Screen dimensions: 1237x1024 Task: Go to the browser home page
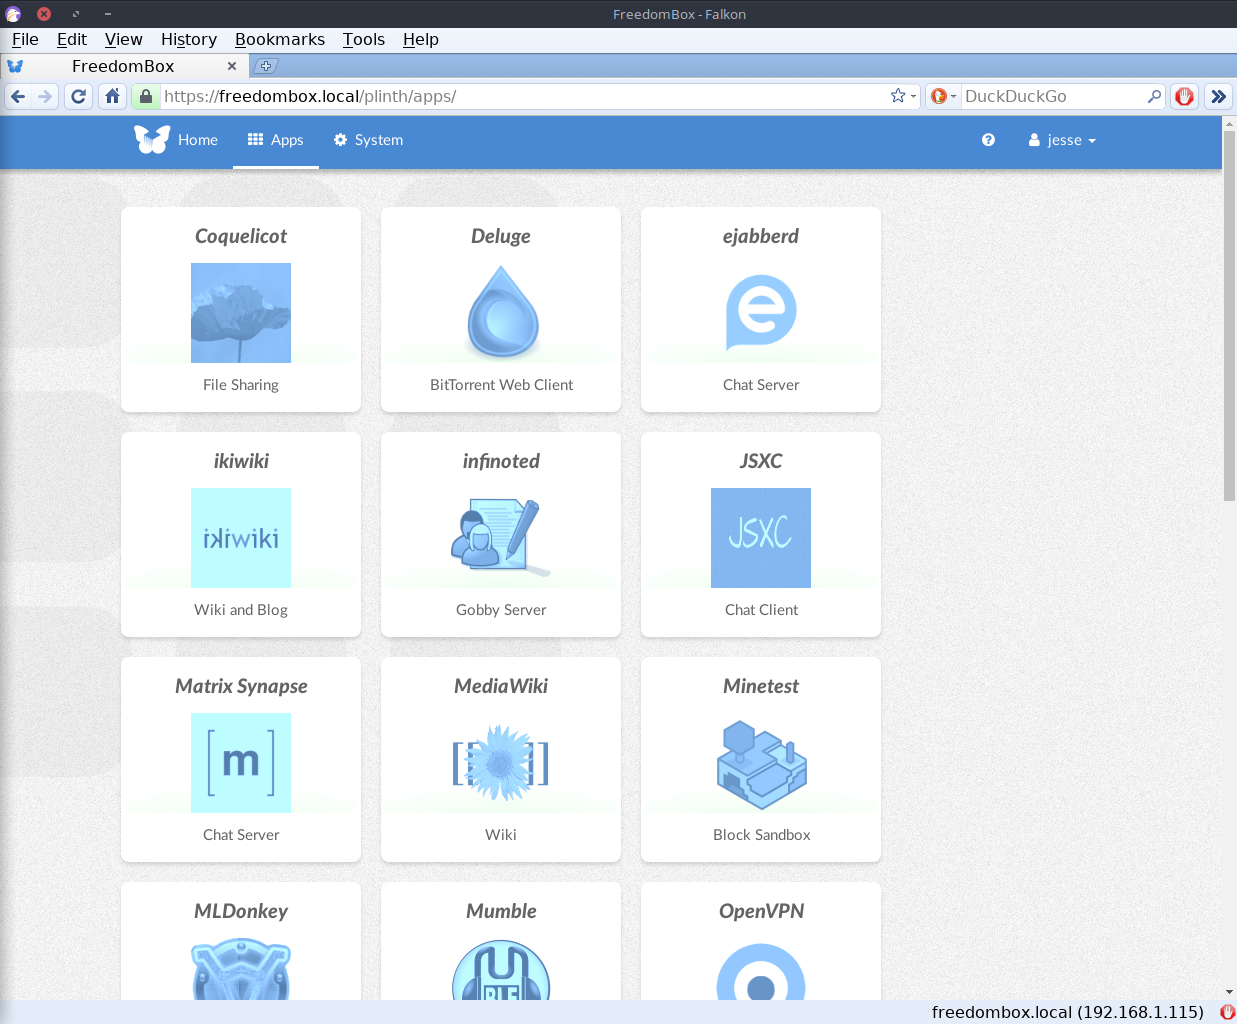coord(113,96)
